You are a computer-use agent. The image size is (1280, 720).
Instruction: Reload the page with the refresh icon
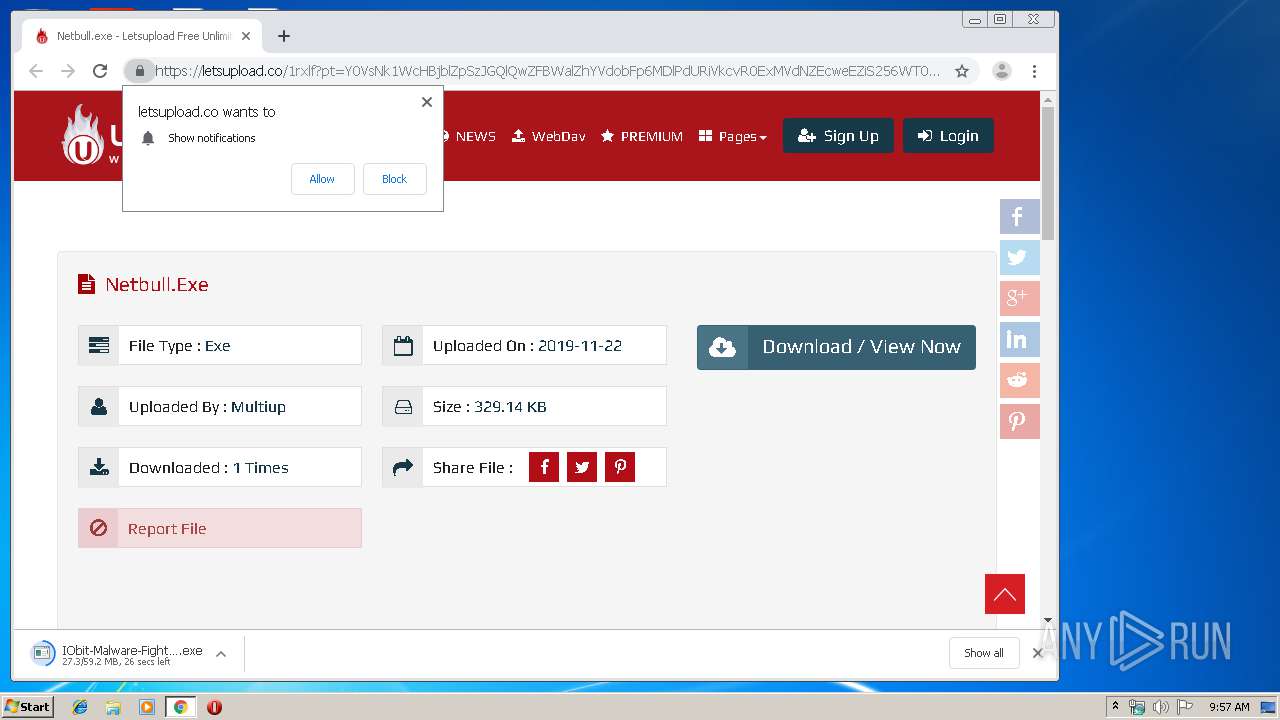[x=100, y=71]
